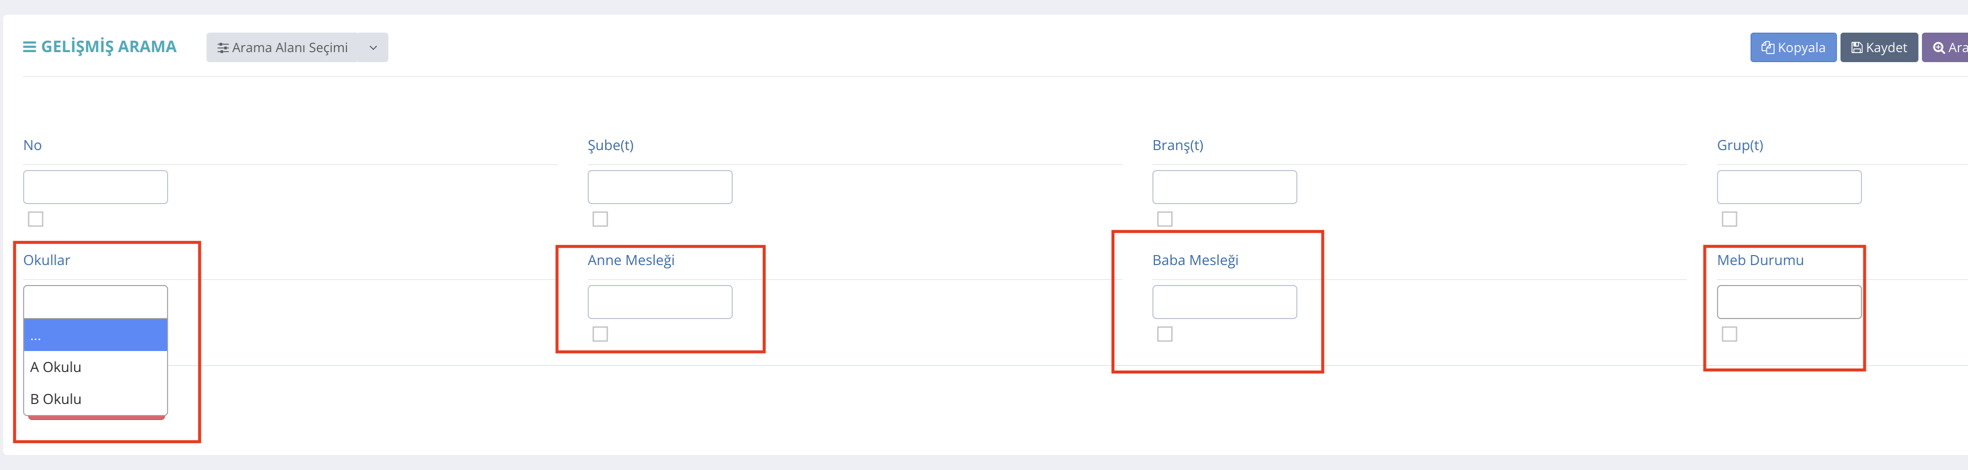
Task: Open the Anne Mesleği select box
Action: click(660, 302)
